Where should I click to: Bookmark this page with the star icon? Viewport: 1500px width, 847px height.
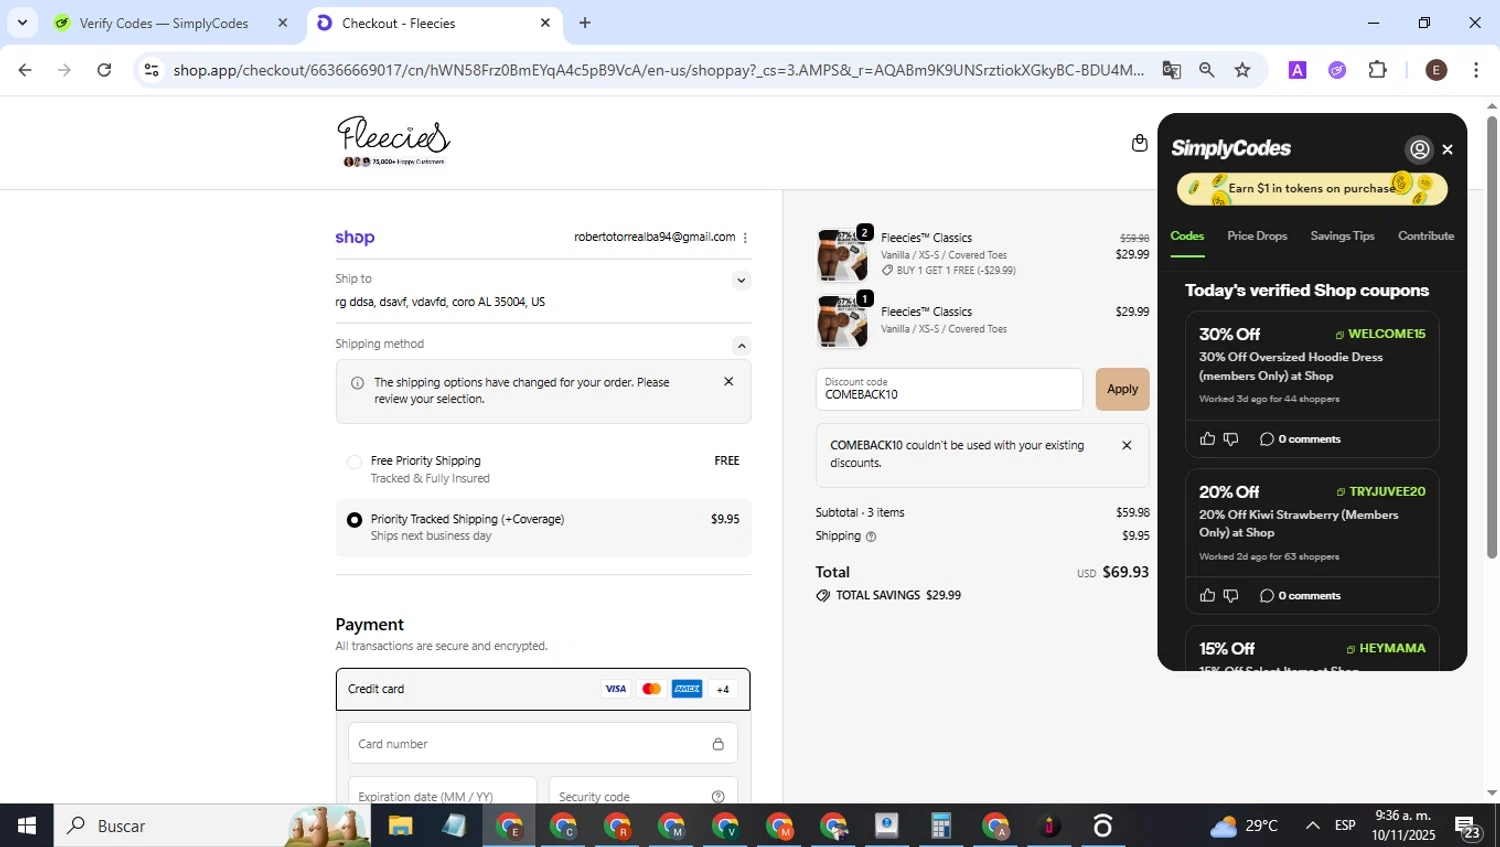1242,70
